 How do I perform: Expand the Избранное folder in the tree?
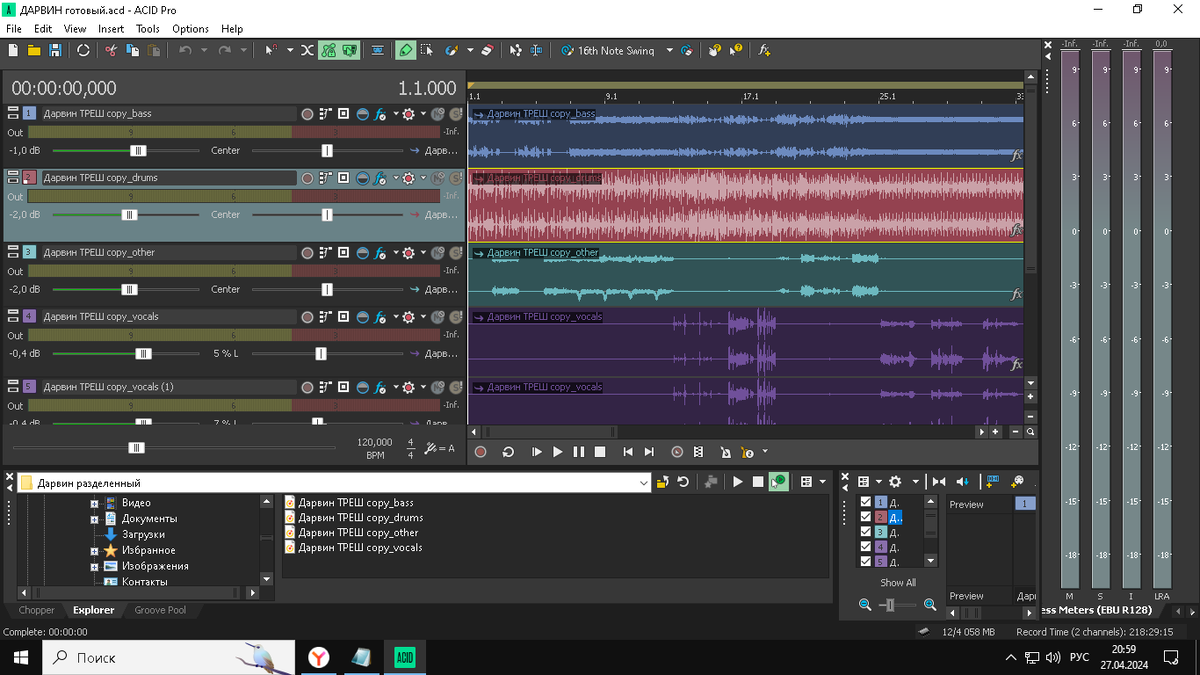tap(95, 551)
